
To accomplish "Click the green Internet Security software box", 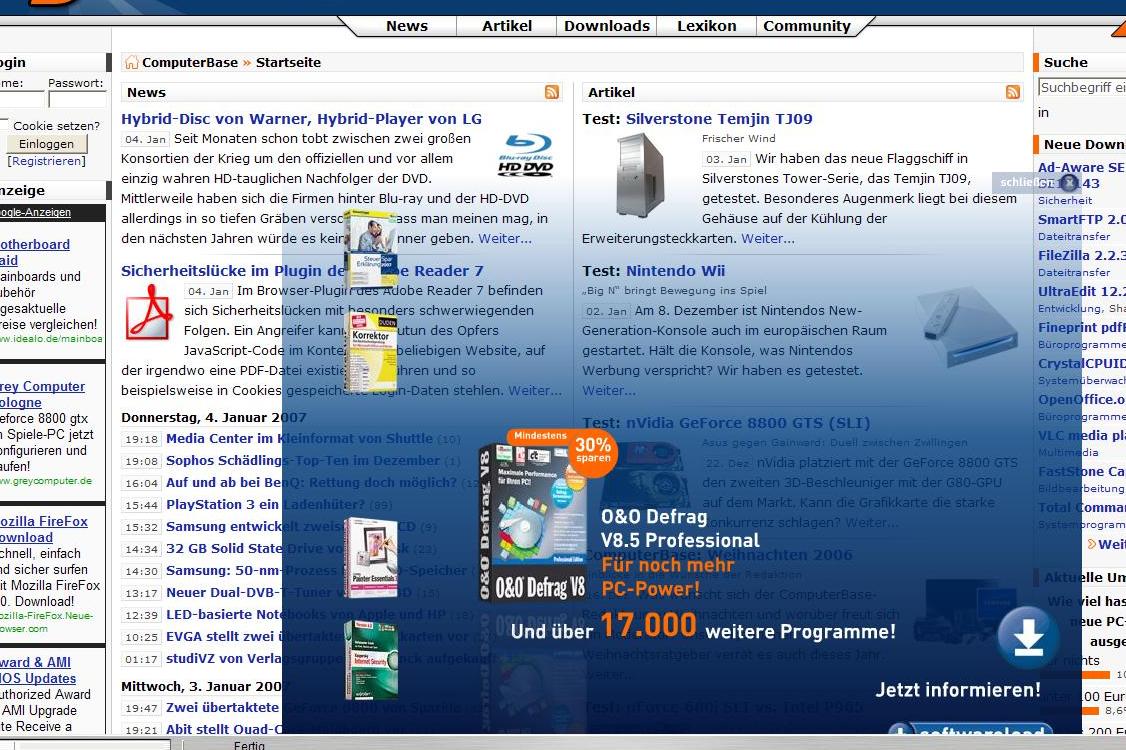I will 371,659.
